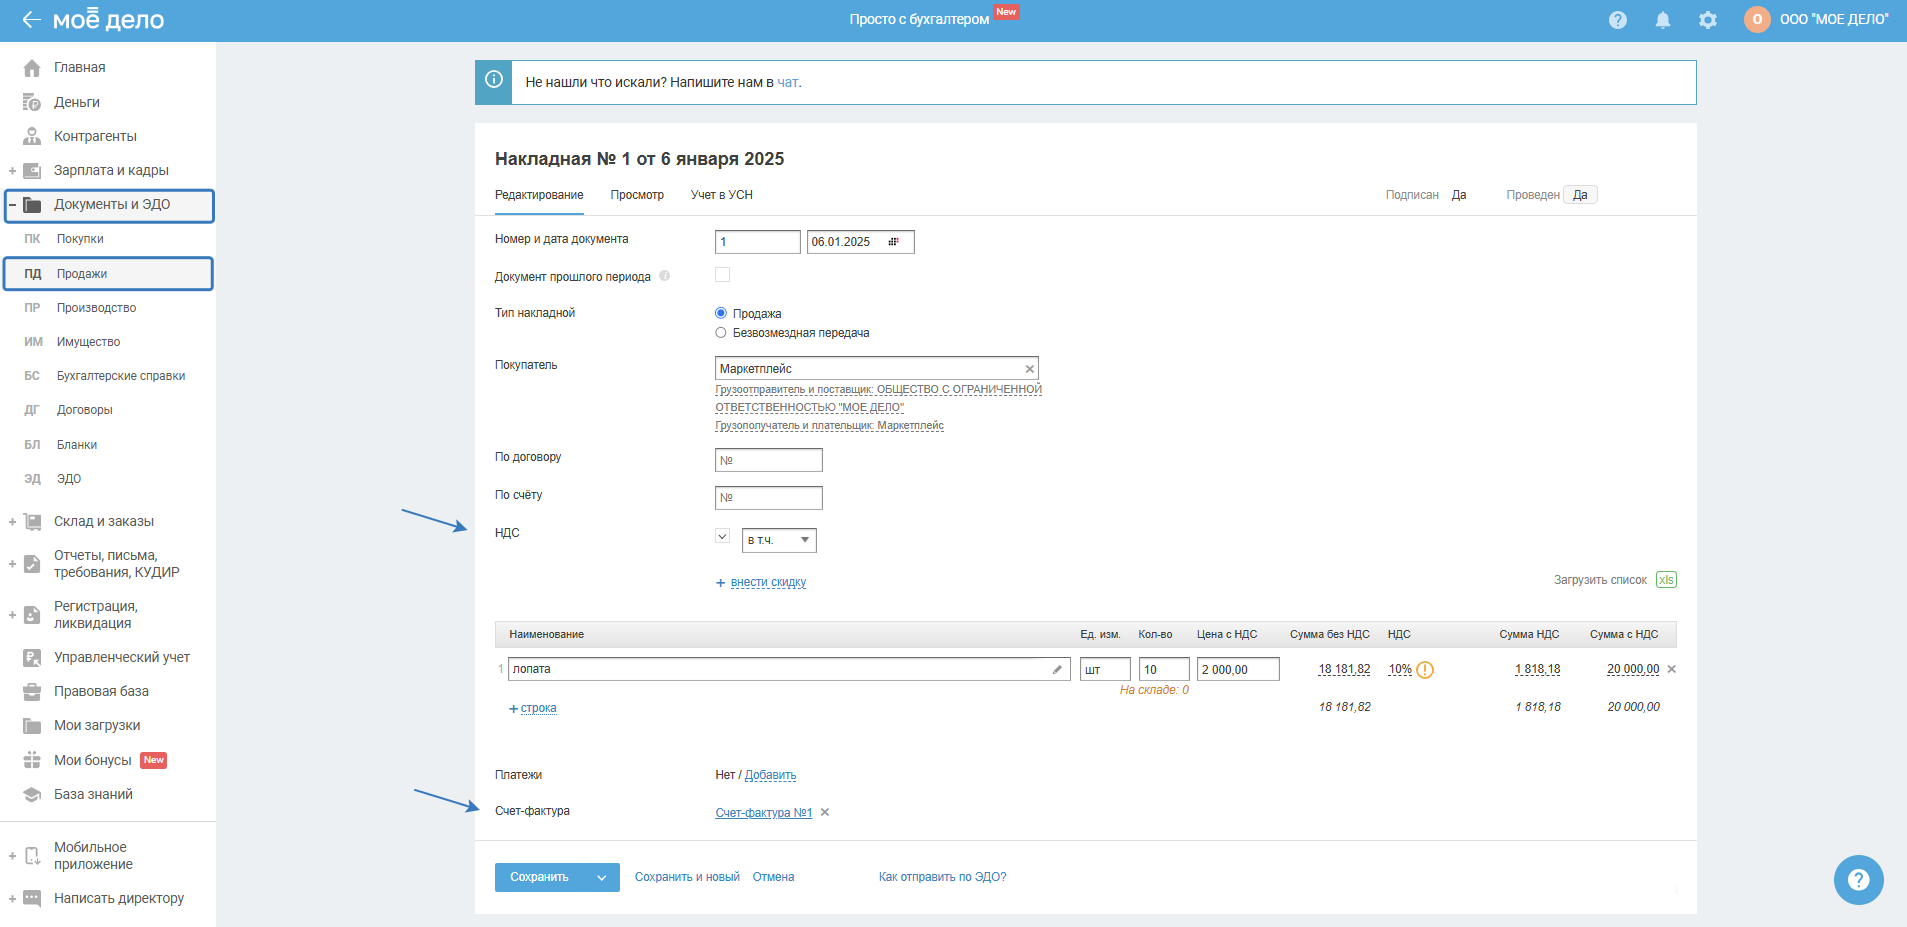Click Добавить link for Платежи
The image size is (1907, 927).
click(x=770, y=775)
